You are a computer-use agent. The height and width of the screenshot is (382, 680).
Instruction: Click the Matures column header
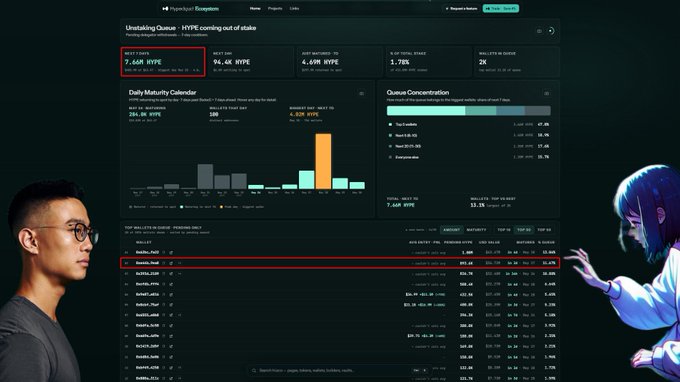(x=525, y=242)
